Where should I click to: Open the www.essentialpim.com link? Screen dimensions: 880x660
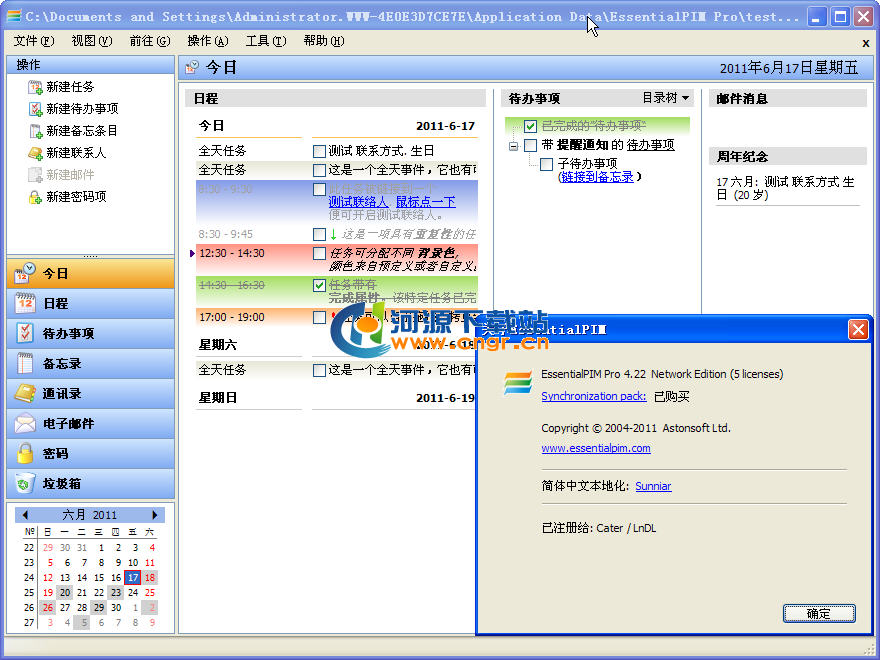point(595,449)
